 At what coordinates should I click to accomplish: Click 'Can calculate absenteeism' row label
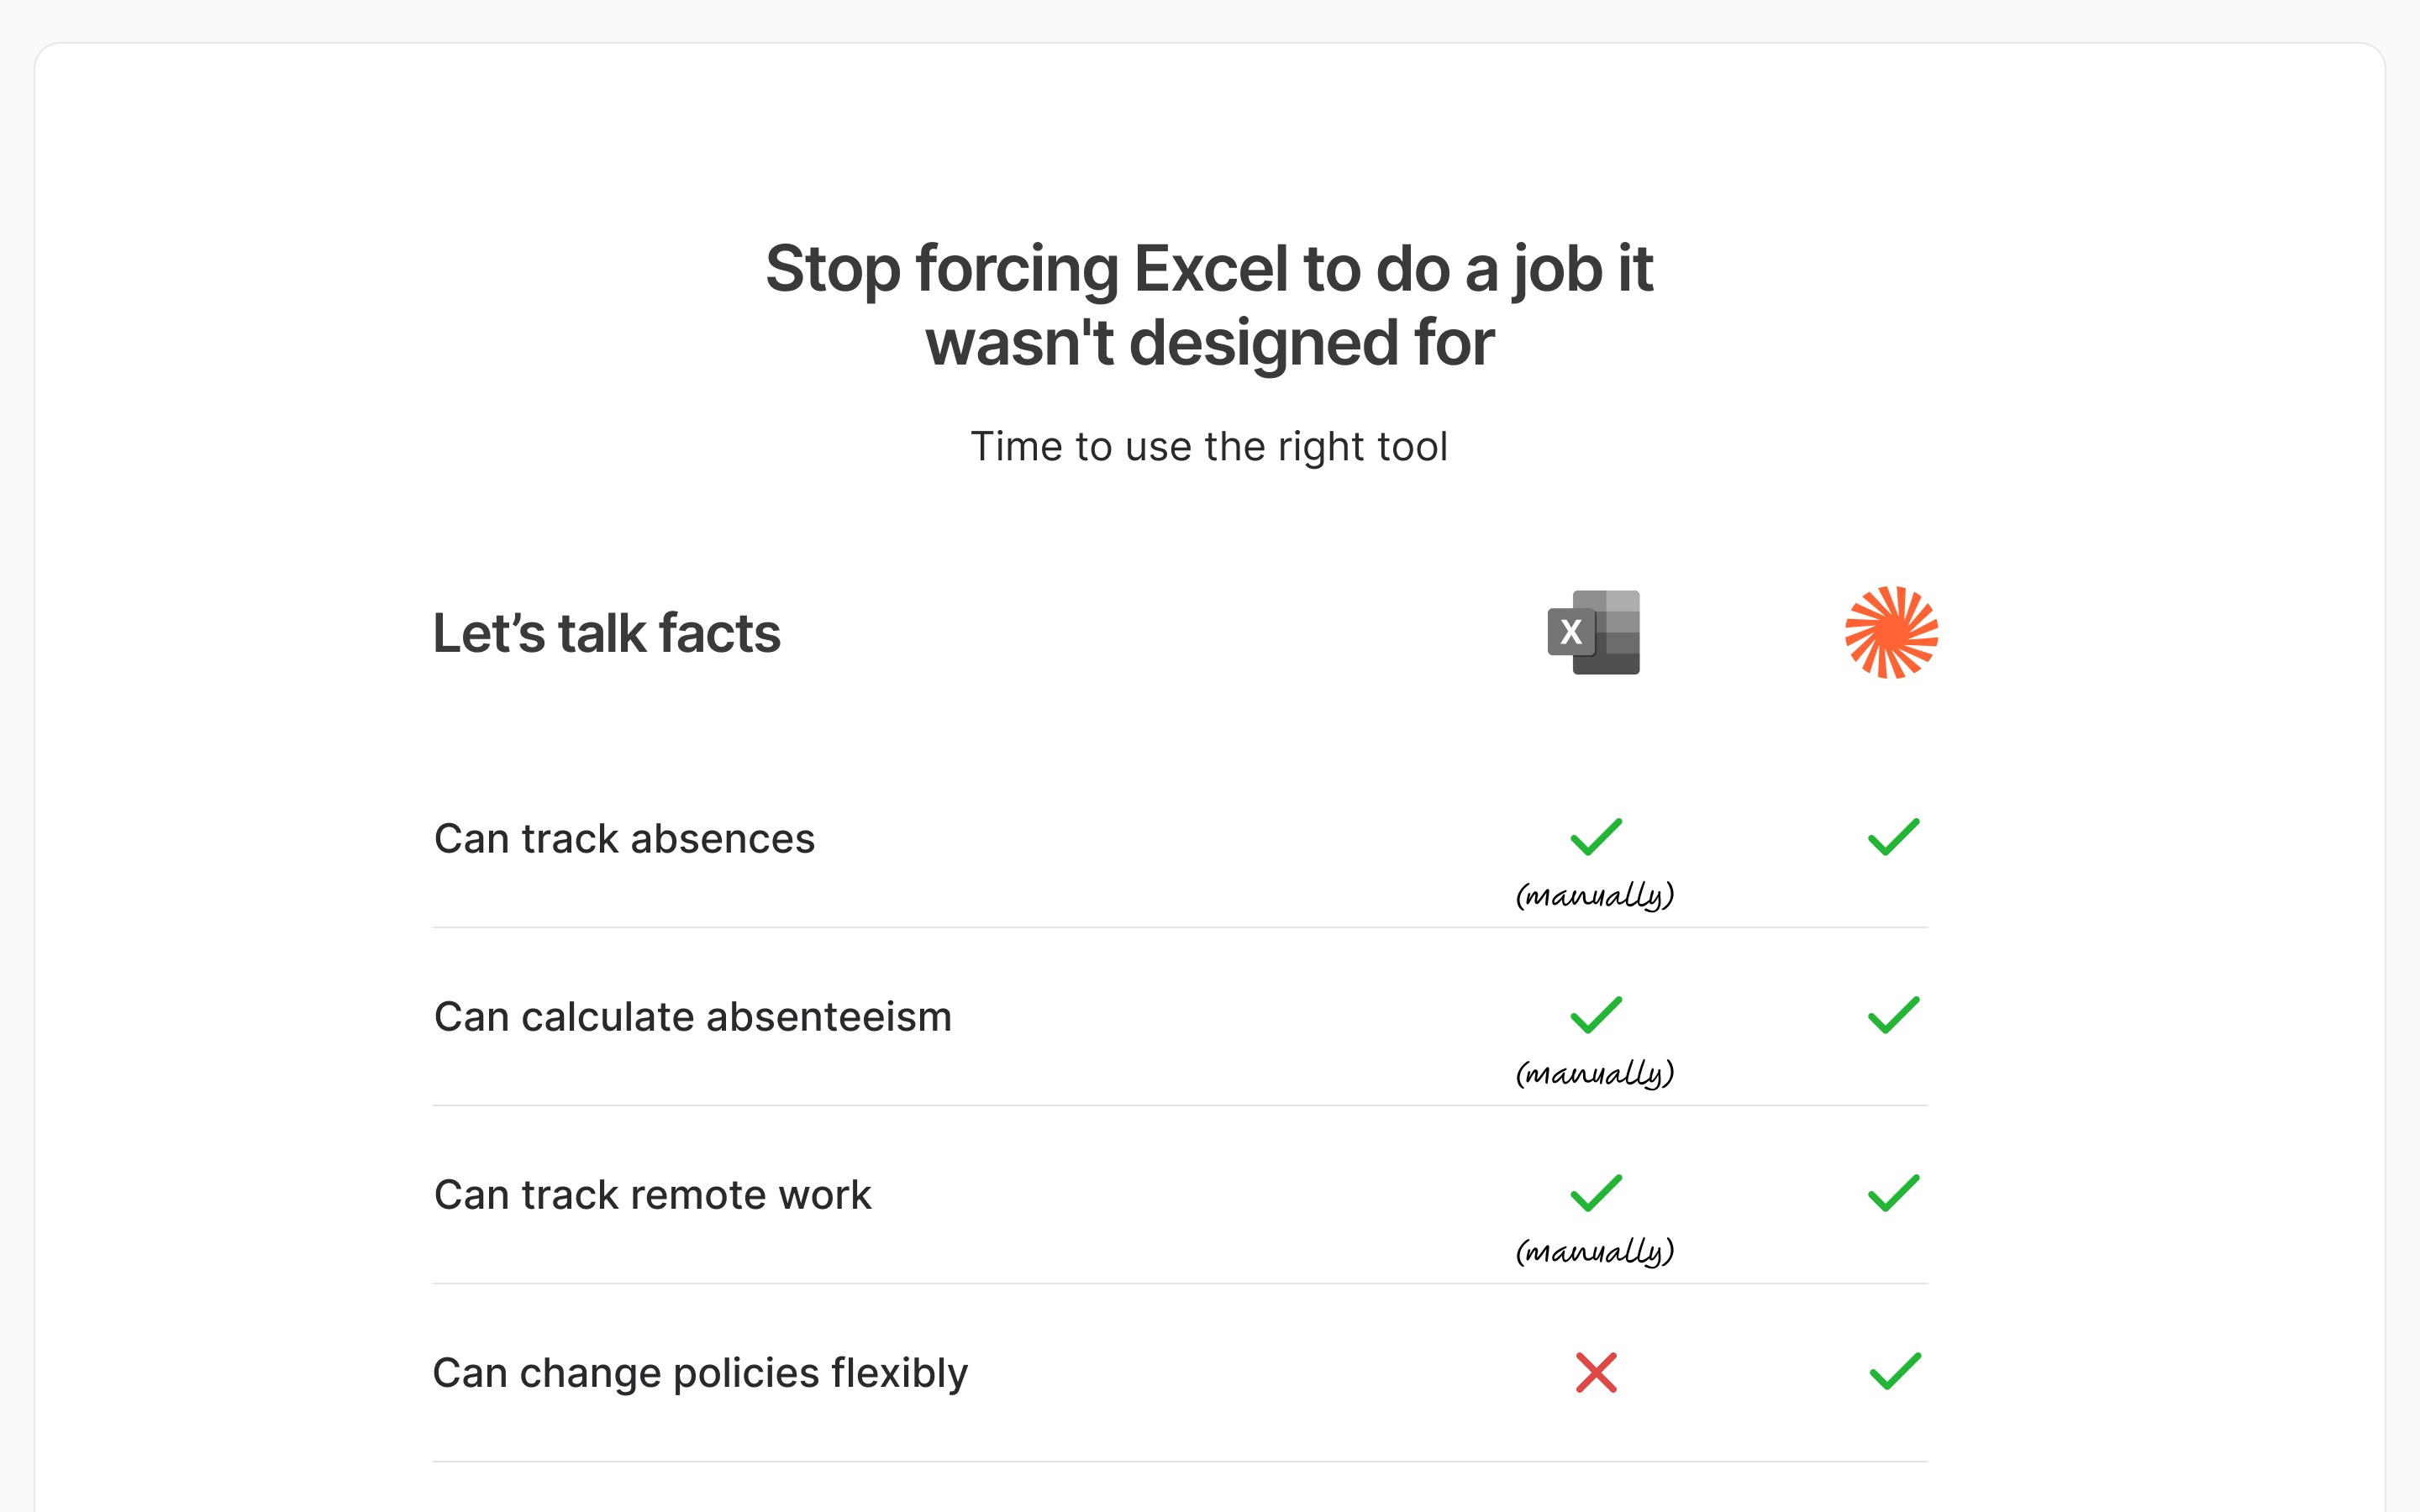click(x=693, y=1017)
